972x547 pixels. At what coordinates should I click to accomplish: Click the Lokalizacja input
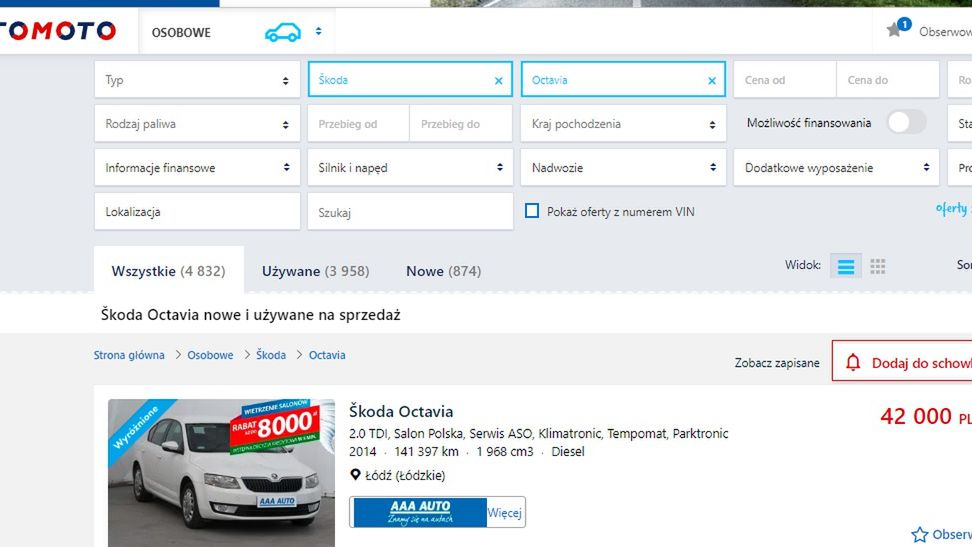pos(197,211)
